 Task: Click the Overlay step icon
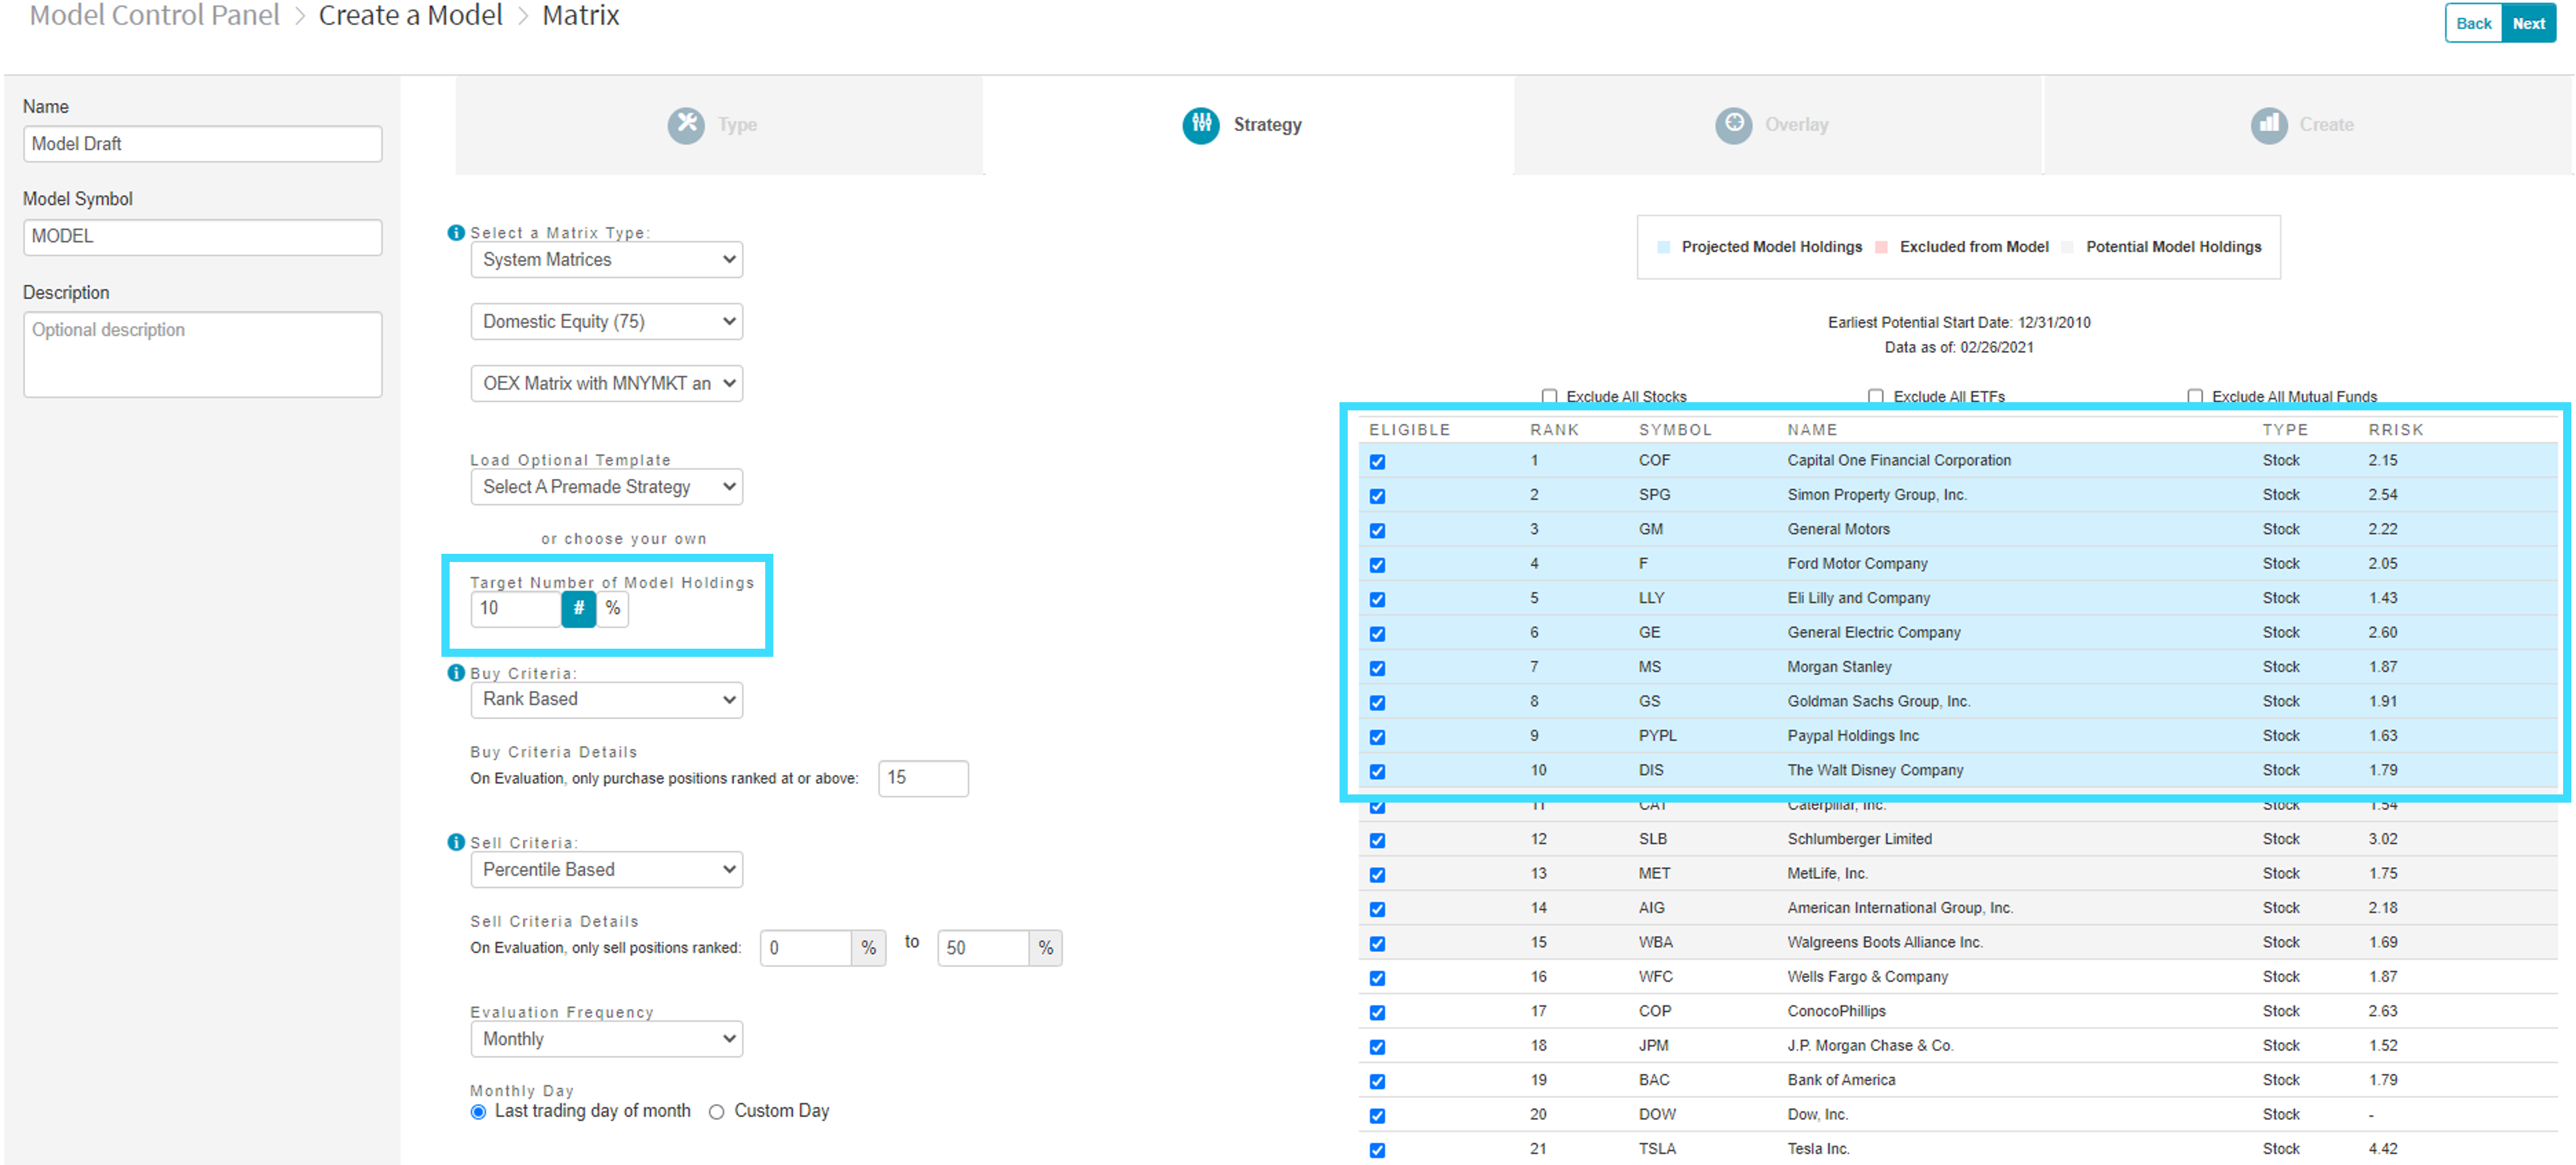[1734, 125]
